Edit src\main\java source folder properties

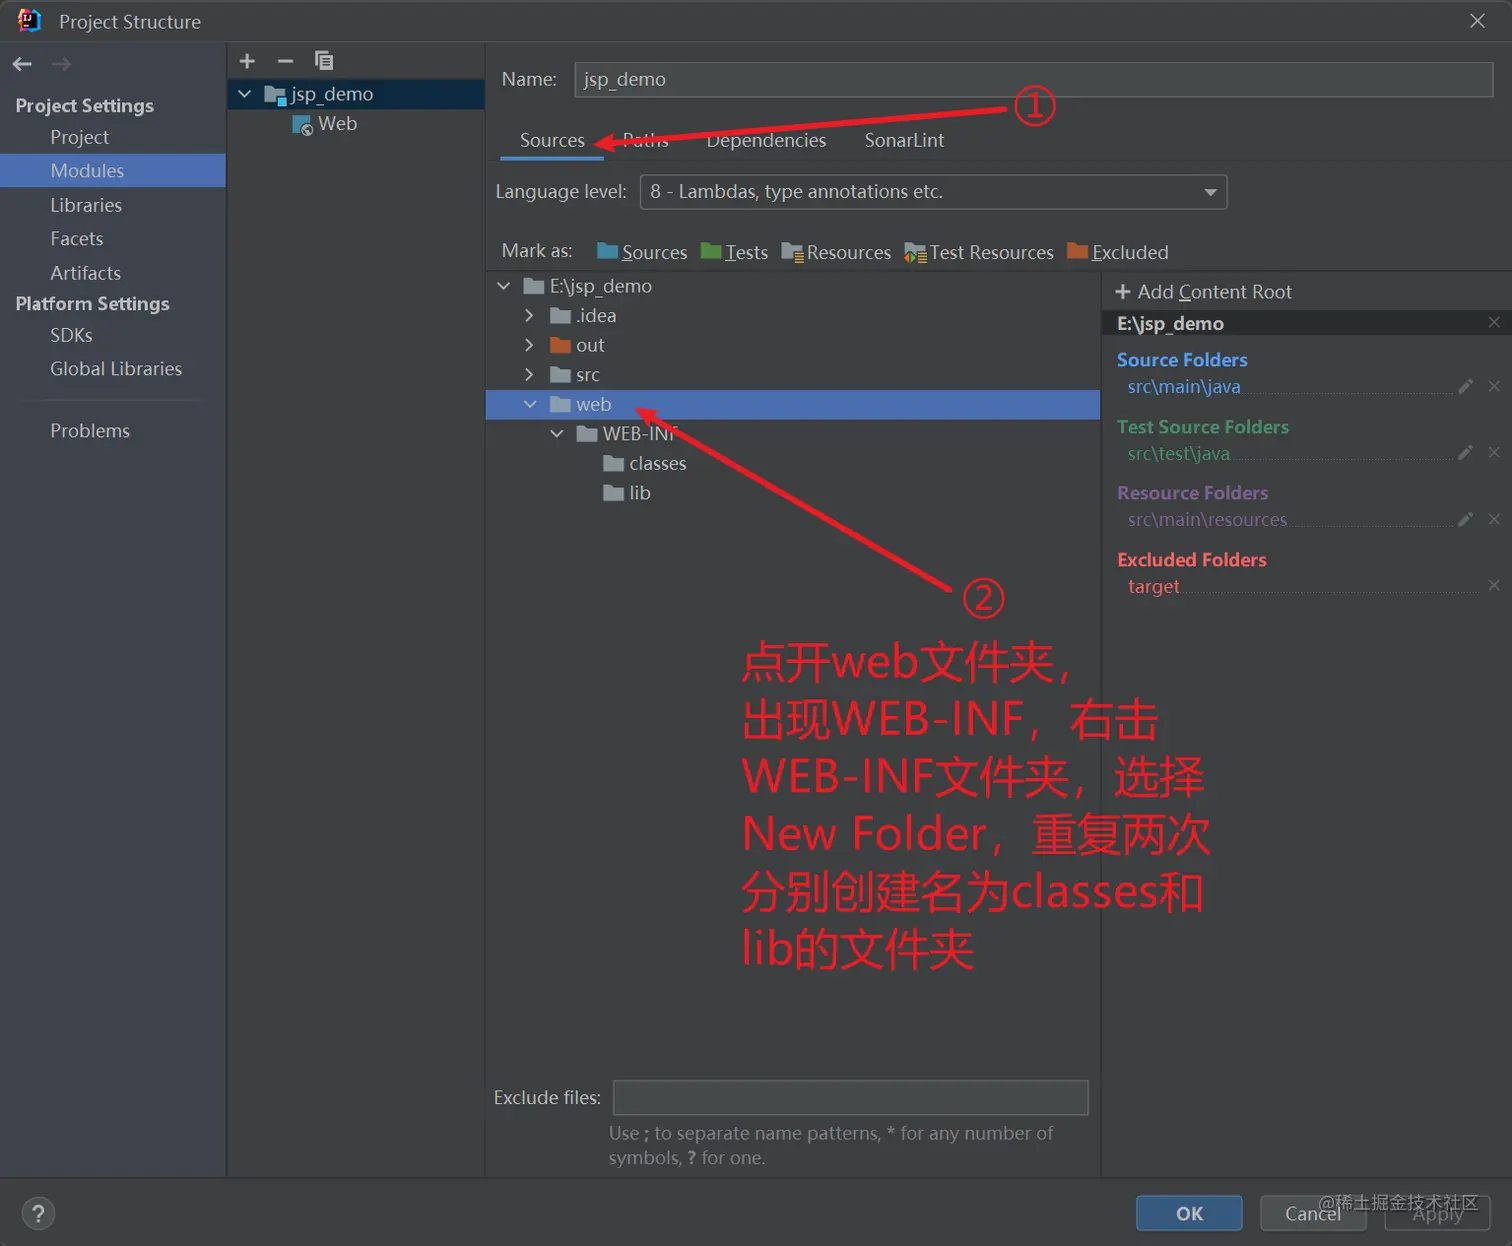click(x=1465, y=386)
